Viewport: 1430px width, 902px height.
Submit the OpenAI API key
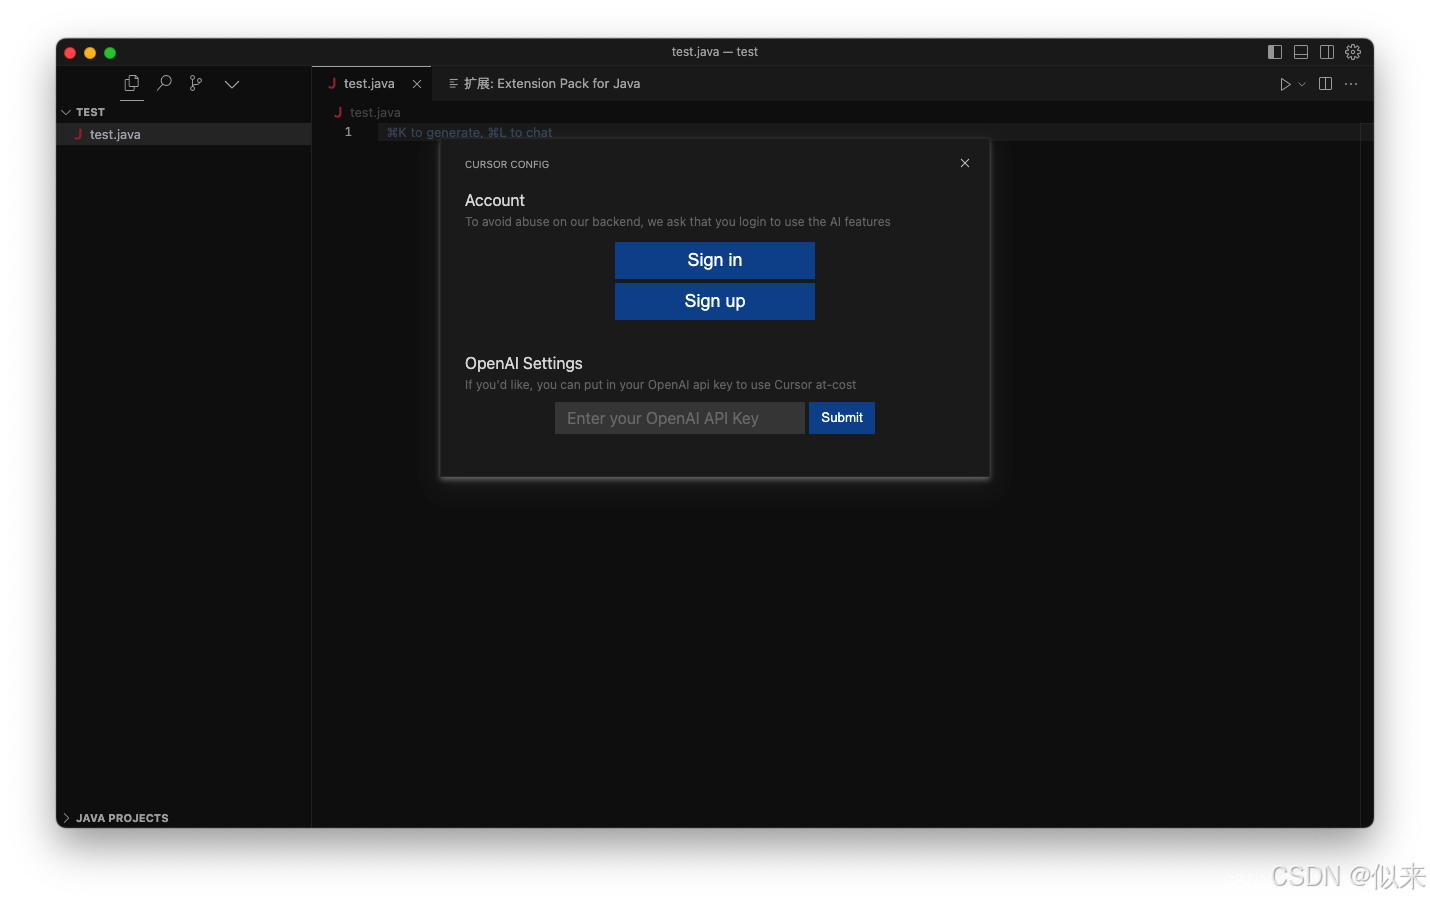coord(842,418)
